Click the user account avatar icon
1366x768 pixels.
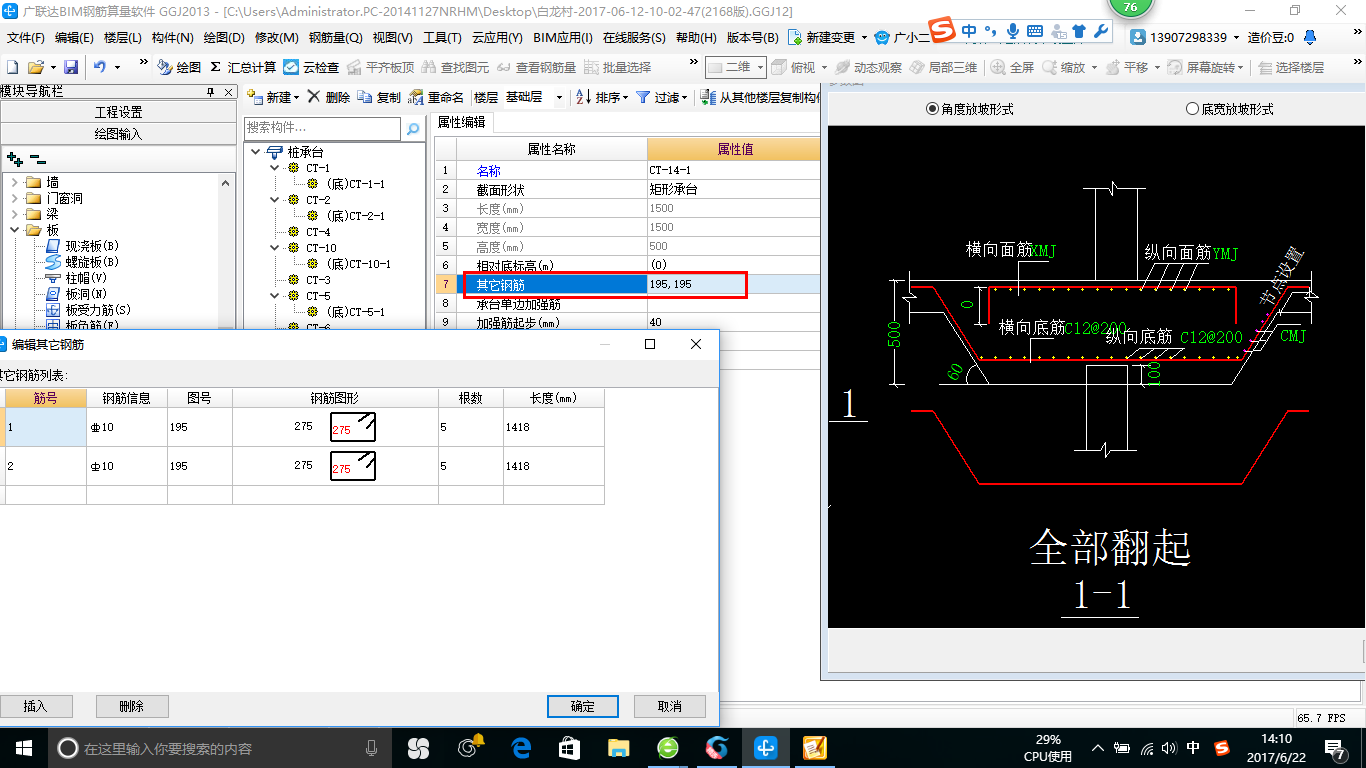pos(1138,37)
